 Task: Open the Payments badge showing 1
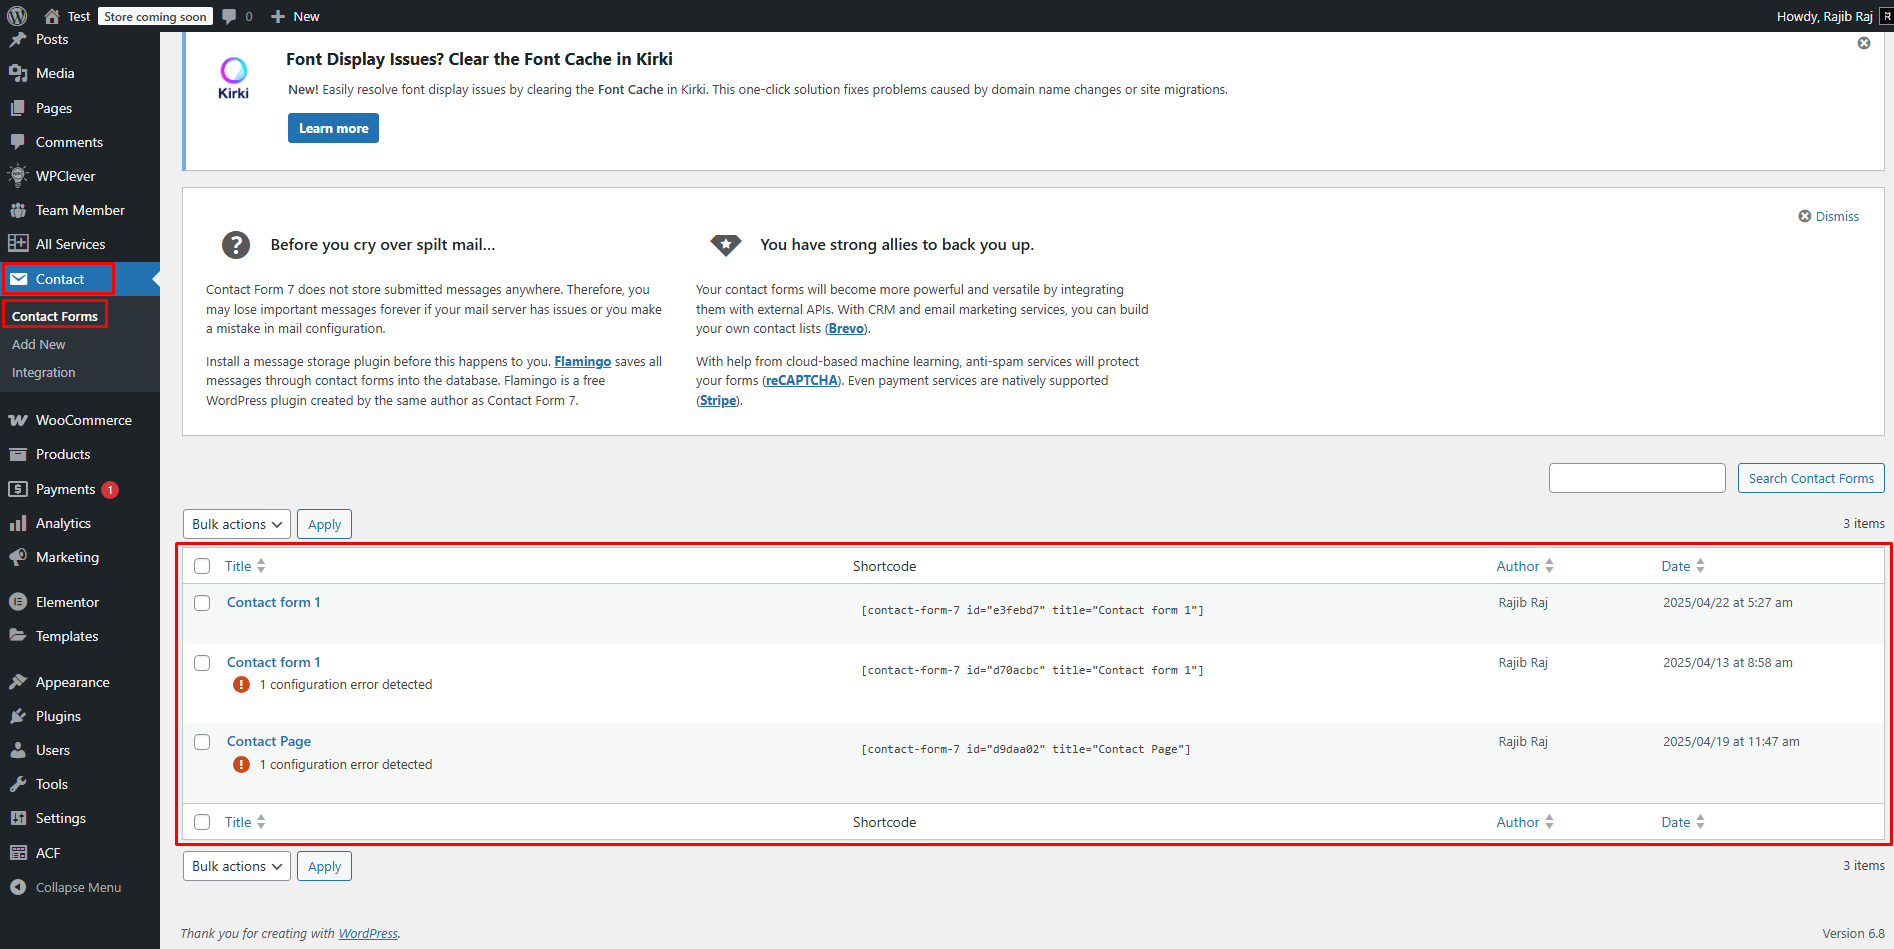[110, 489]
